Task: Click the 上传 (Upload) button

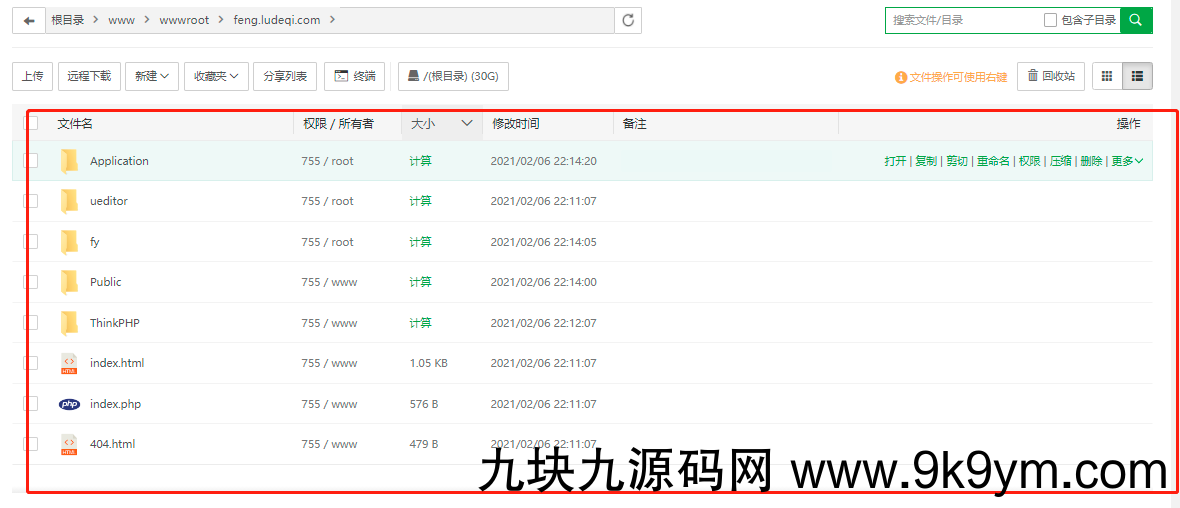Action: 32,76
